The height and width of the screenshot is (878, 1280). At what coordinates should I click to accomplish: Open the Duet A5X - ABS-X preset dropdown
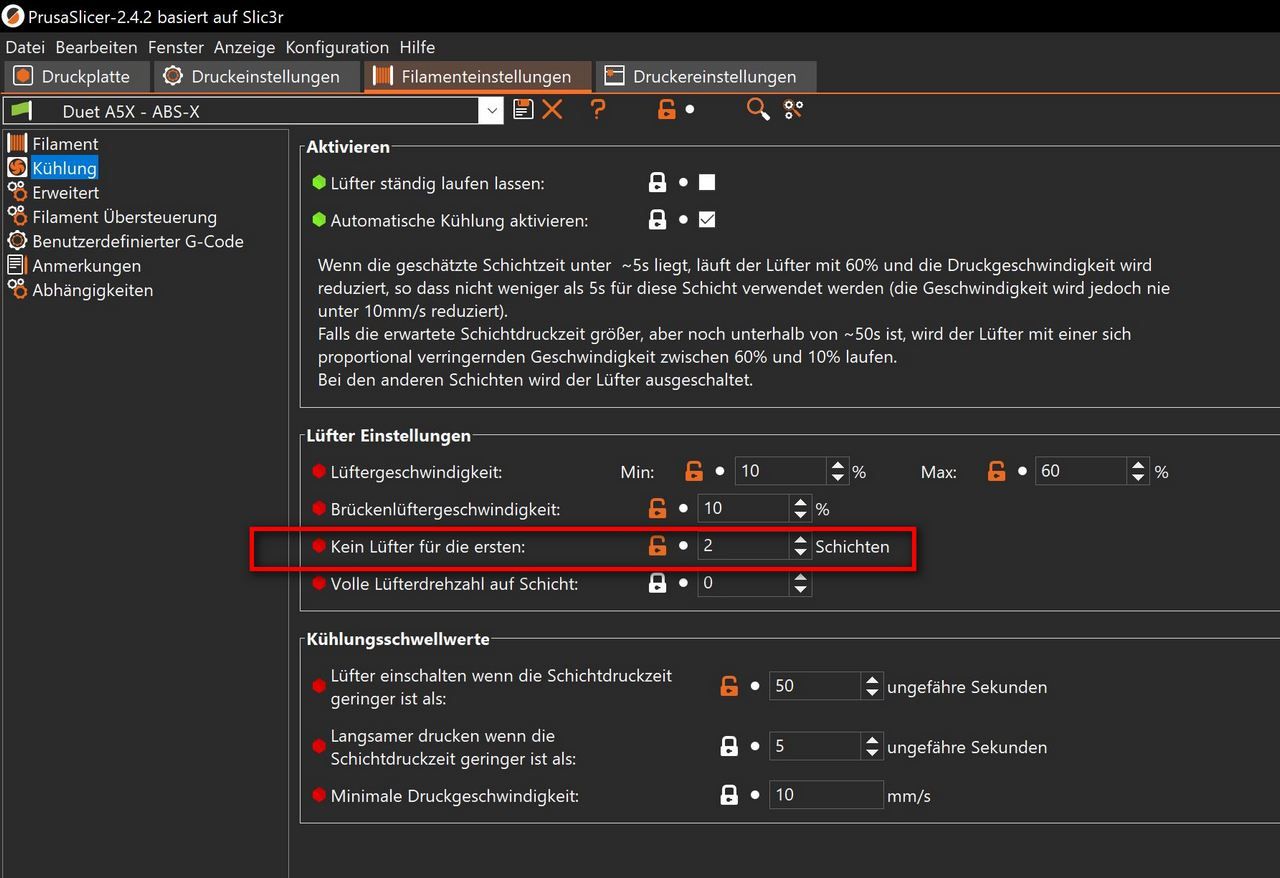point(491,111)
